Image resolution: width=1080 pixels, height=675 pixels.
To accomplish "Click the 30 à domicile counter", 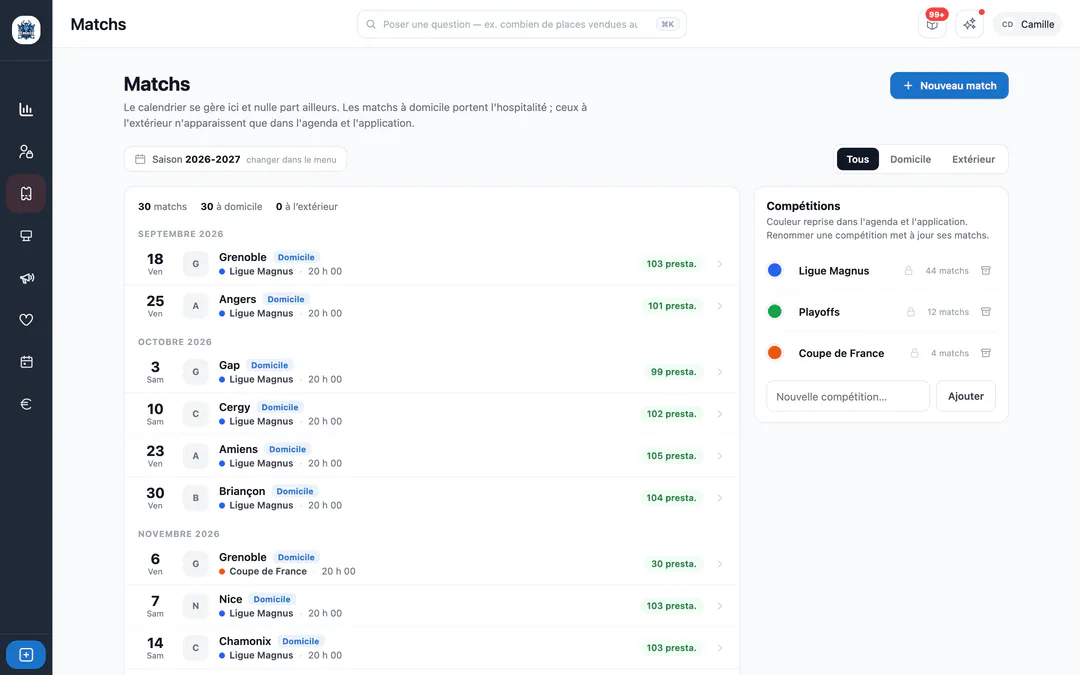I will [231, 207].
